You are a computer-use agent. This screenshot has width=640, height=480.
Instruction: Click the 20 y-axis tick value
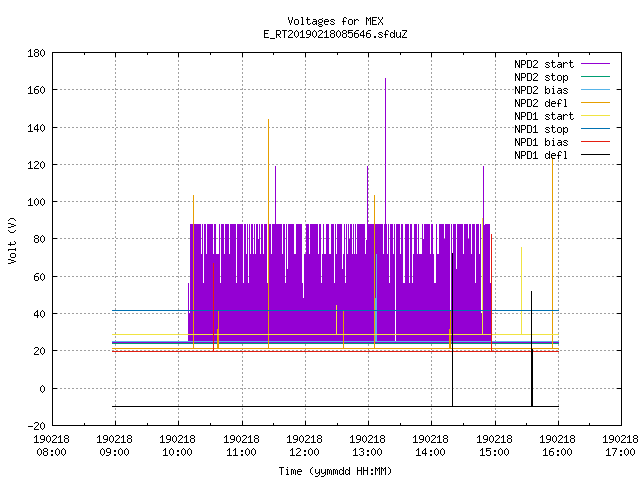39,351
